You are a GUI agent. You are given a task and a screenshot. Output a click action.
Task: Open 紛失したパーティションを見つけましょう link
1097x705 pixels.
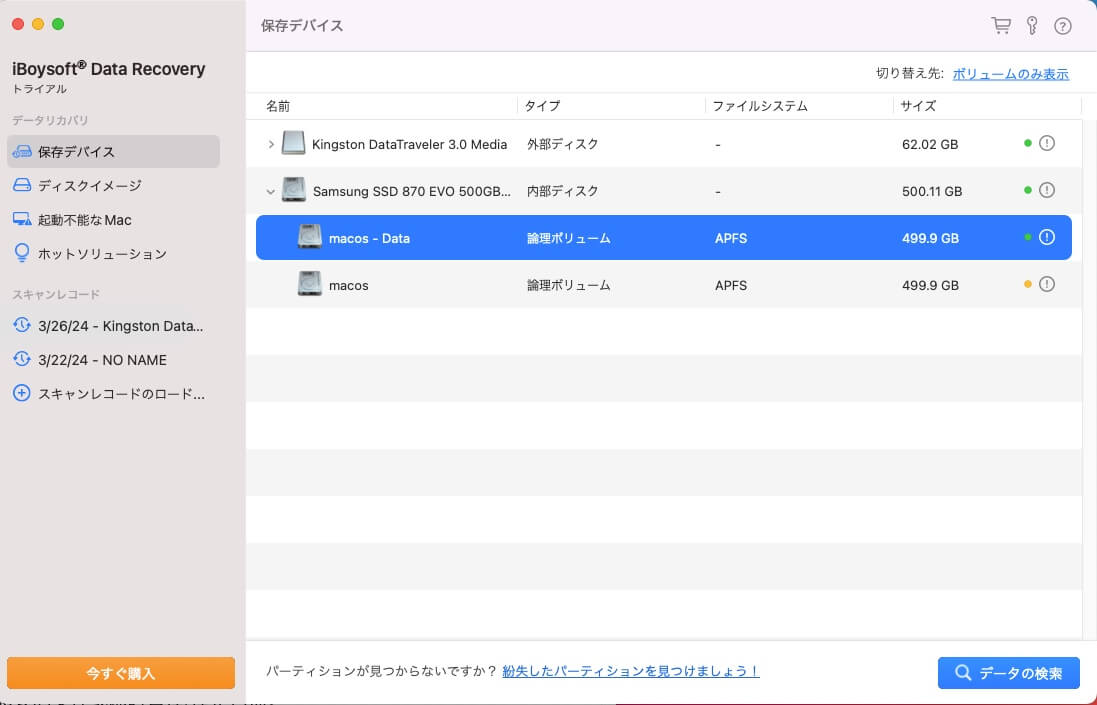[630, 672]
